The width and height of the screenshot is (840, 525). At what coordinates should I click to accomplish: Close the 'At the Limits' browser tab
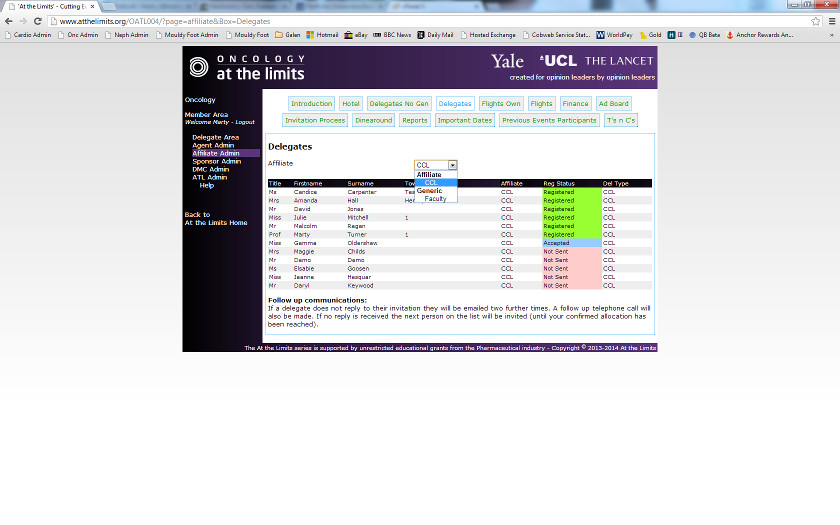(92, 6)
